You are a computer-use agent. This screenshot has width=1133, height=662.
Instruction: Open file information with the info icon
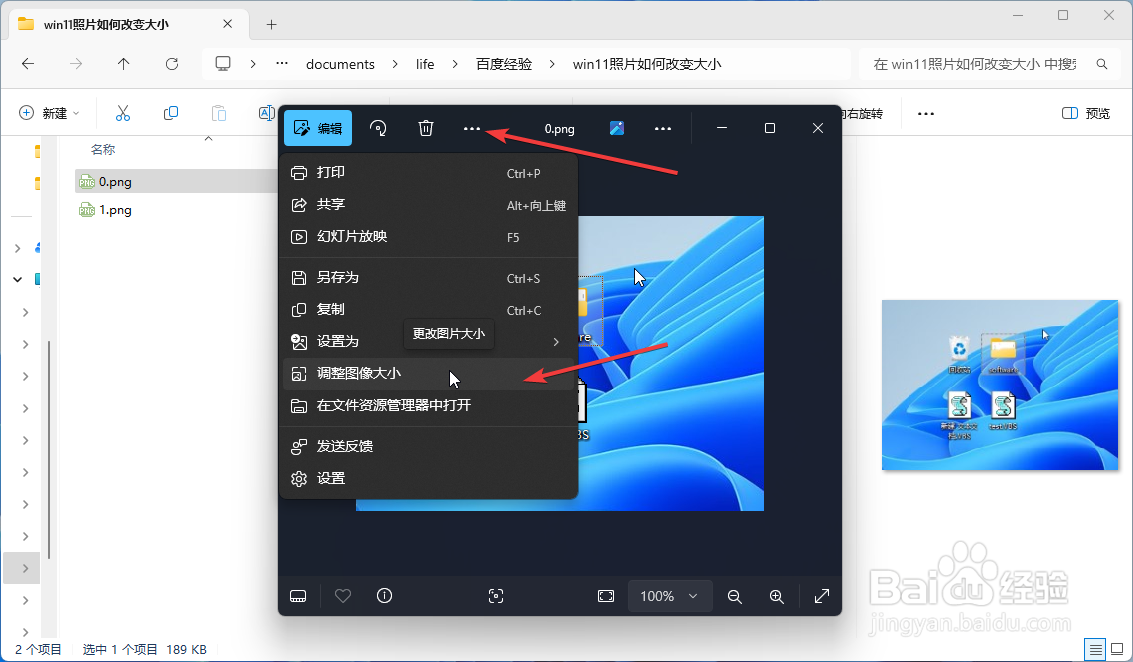(x=384, y=596)
